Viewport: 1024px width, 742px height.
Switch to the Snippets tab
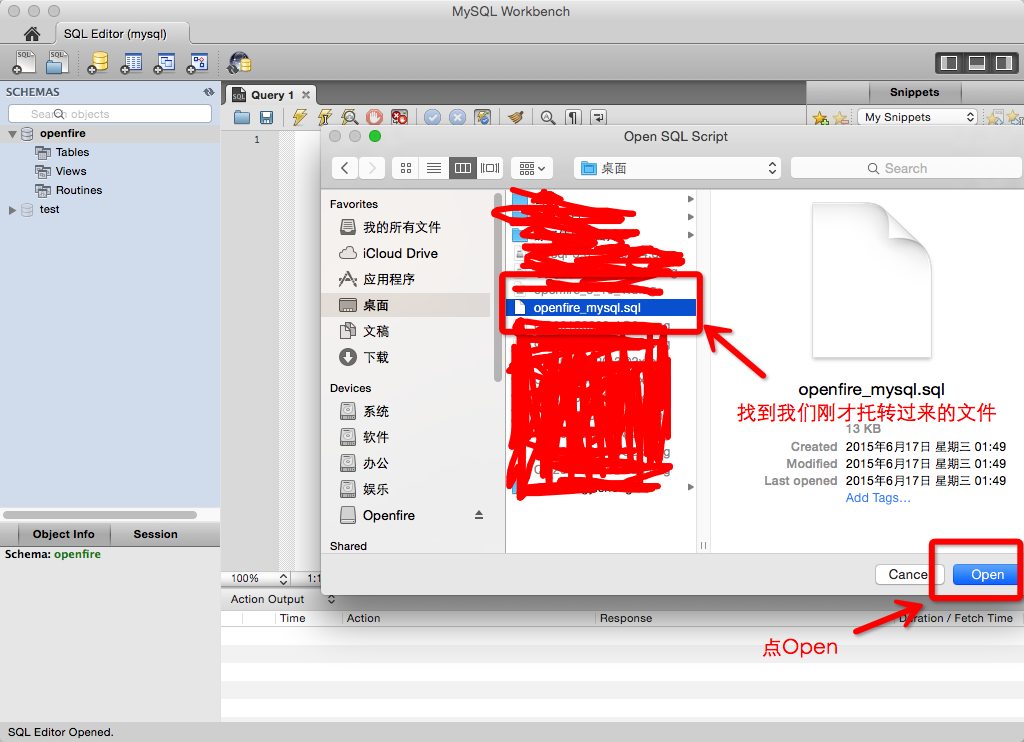click(914, 92)
